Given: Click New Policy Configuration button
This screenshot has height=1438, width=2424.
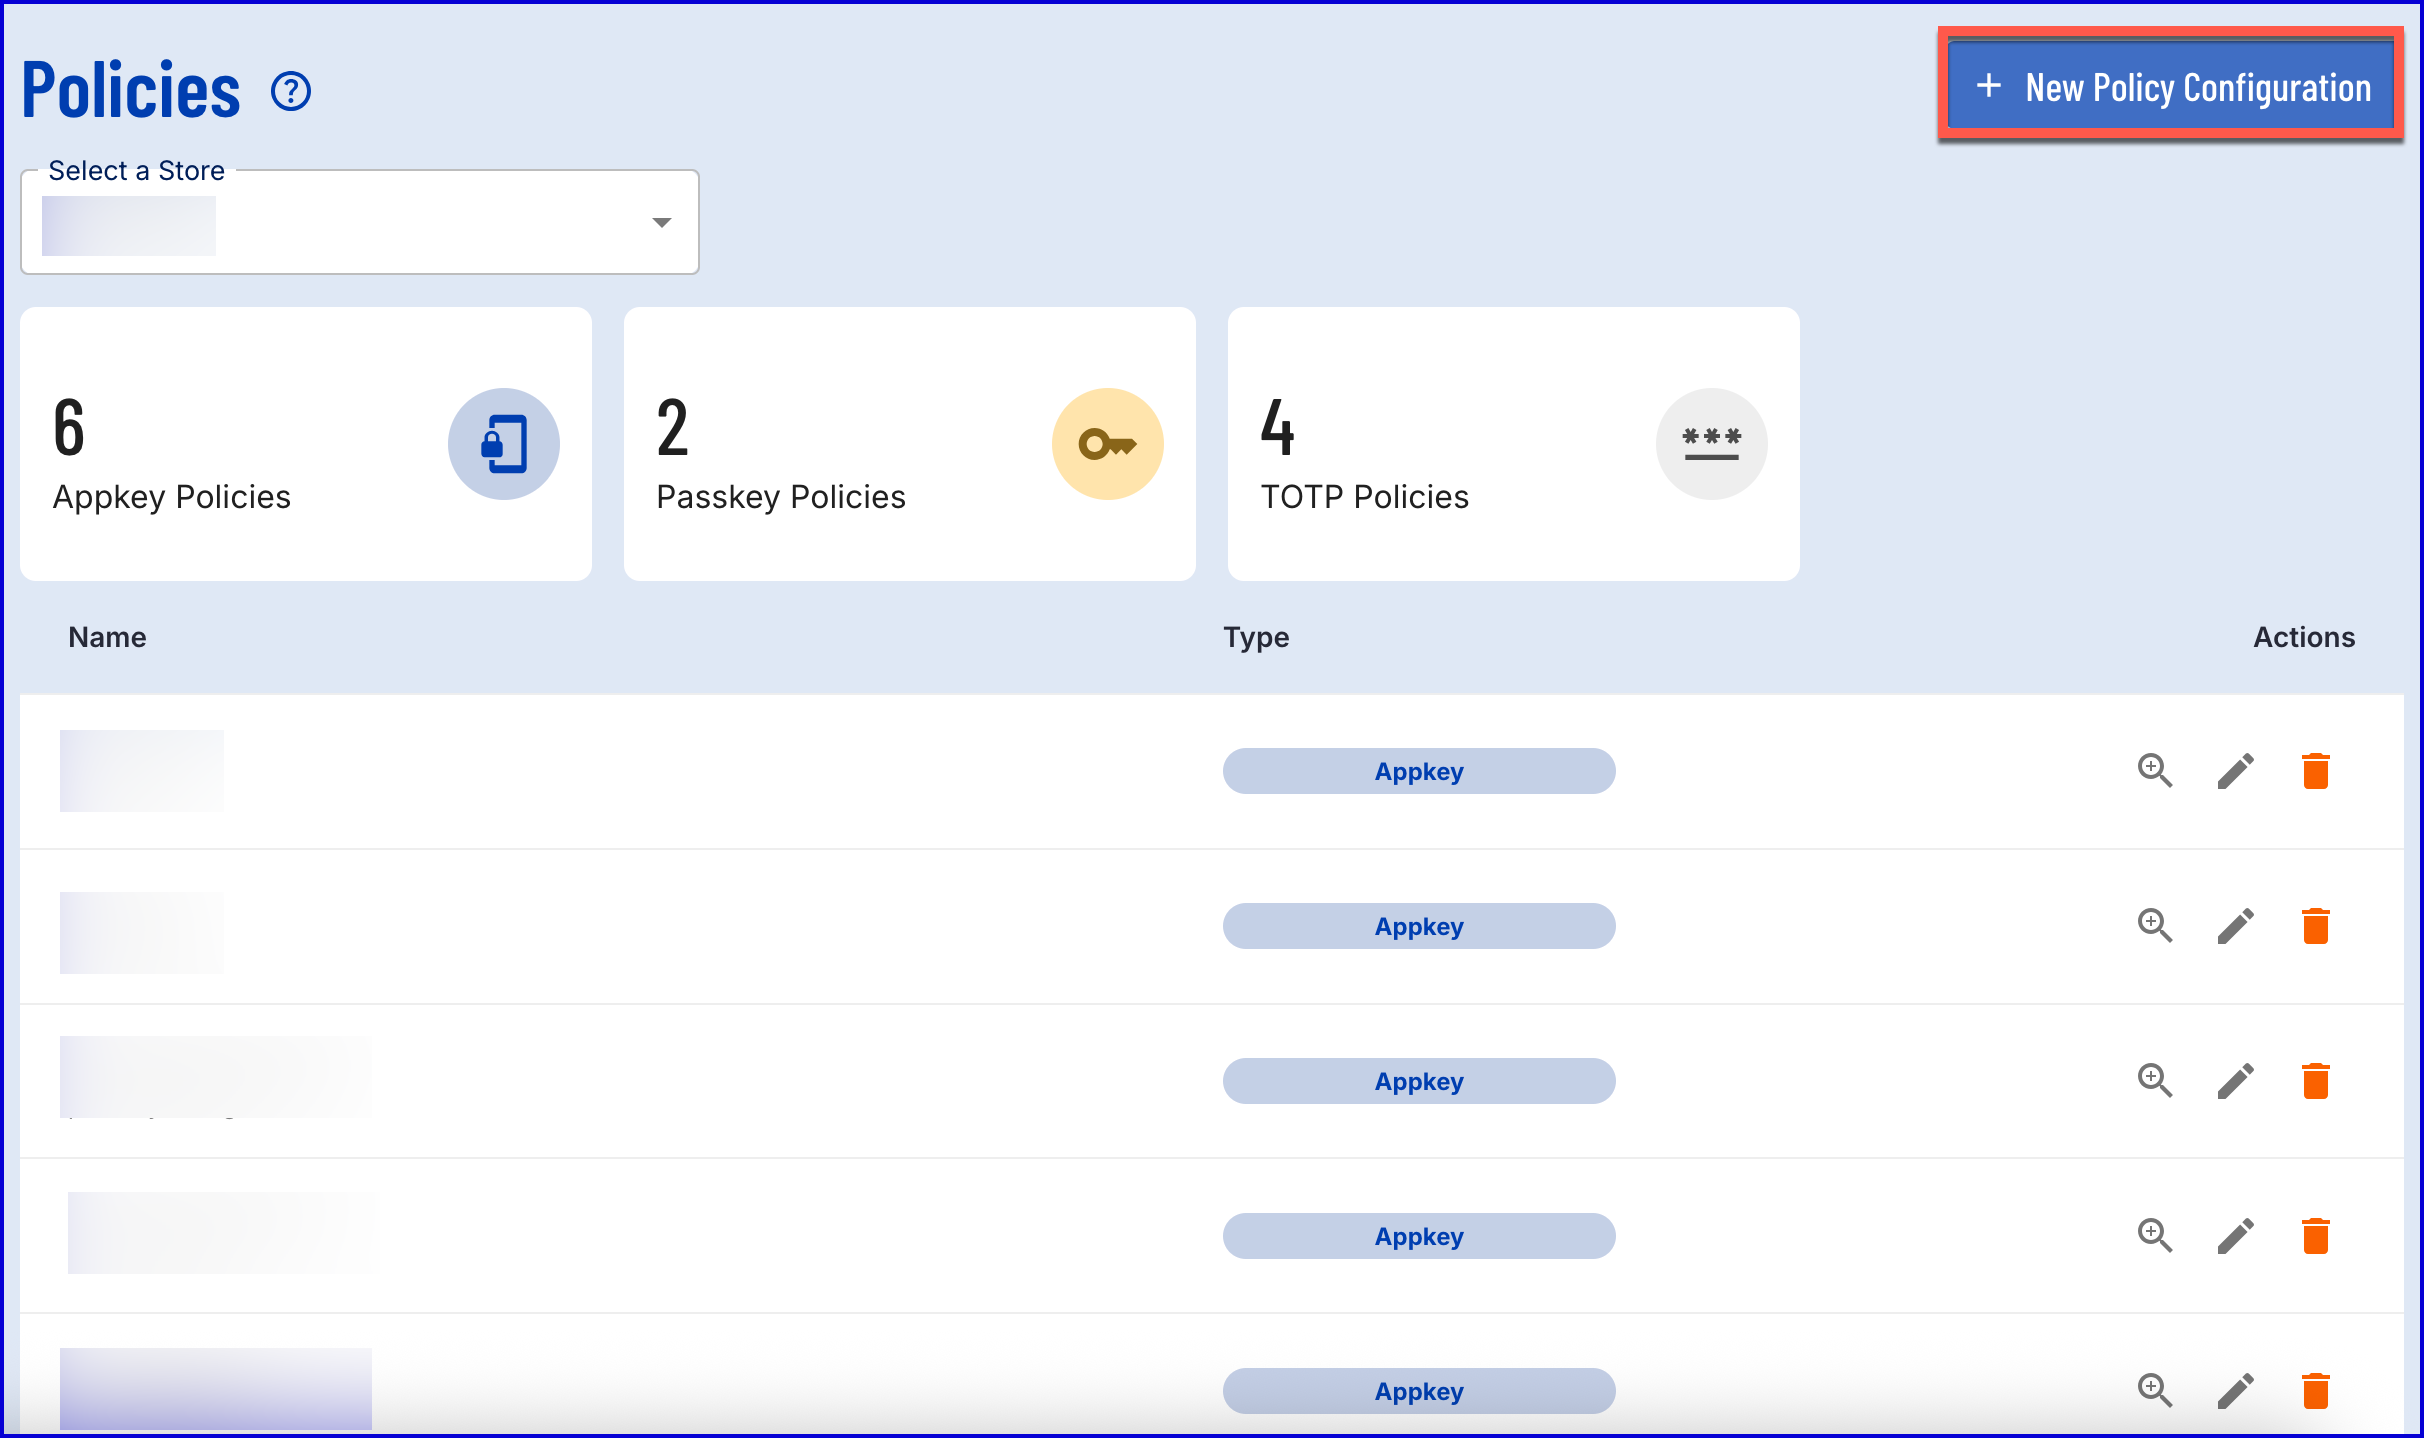Looking at the screenshot, I should 2171,88.
